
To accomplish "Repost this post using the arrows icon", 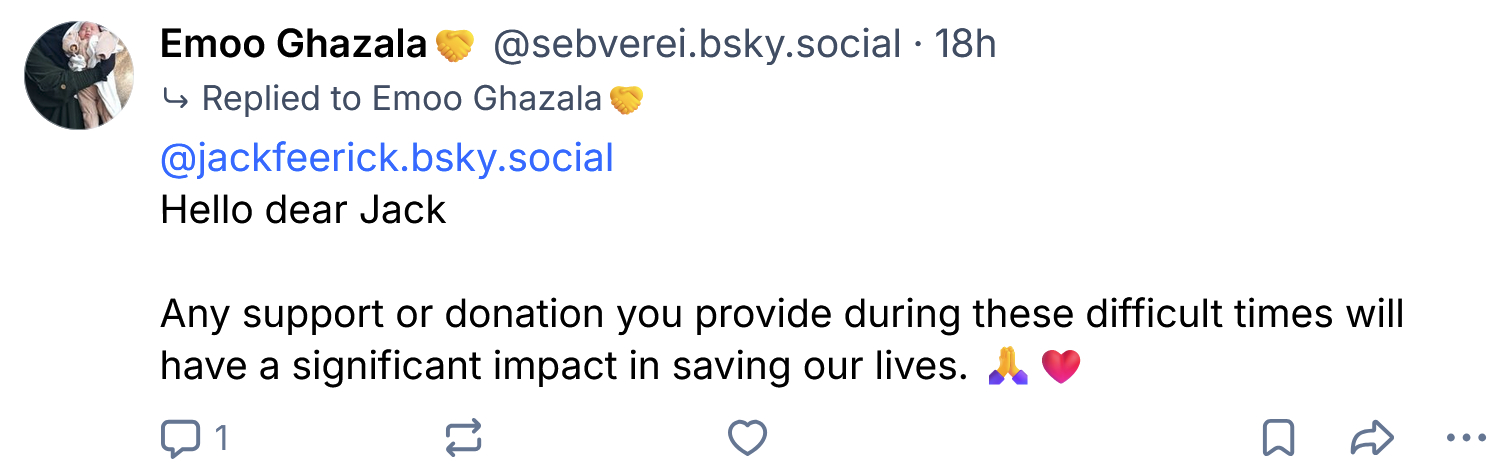I will pyautogui.click(x=463, y=437).
